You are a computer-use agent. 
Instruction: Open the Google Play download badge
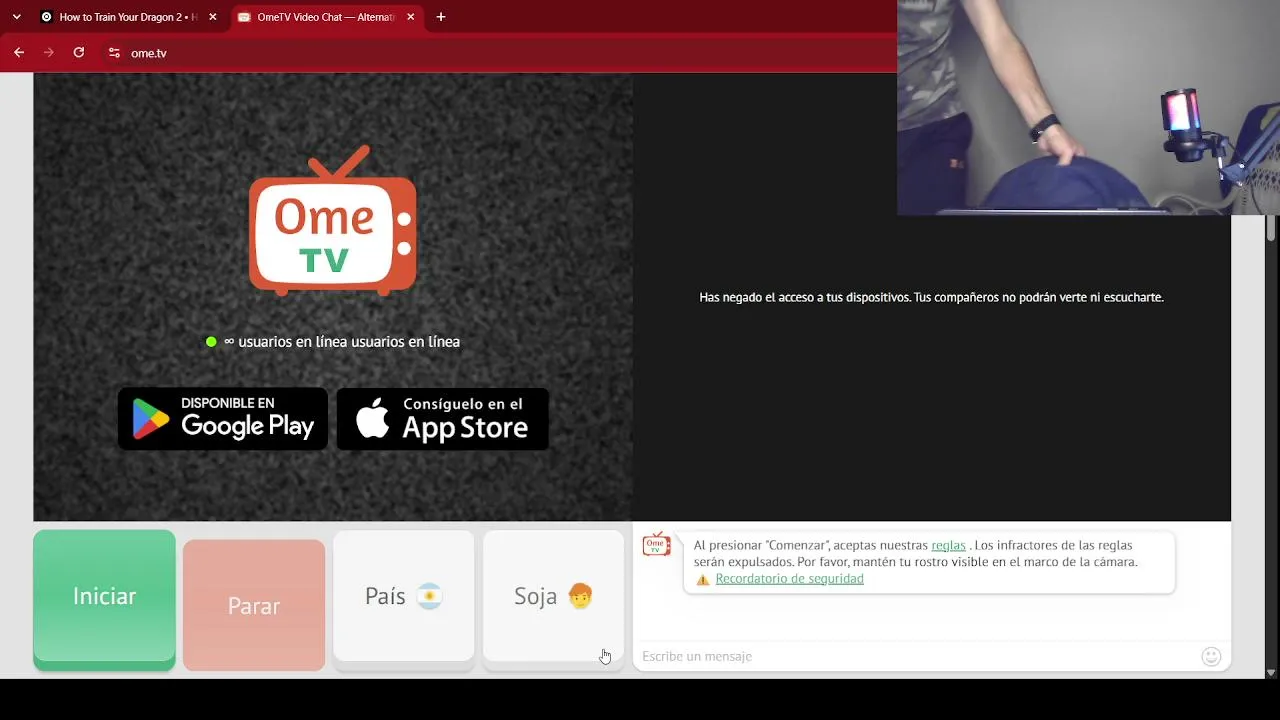pos(223,419)
